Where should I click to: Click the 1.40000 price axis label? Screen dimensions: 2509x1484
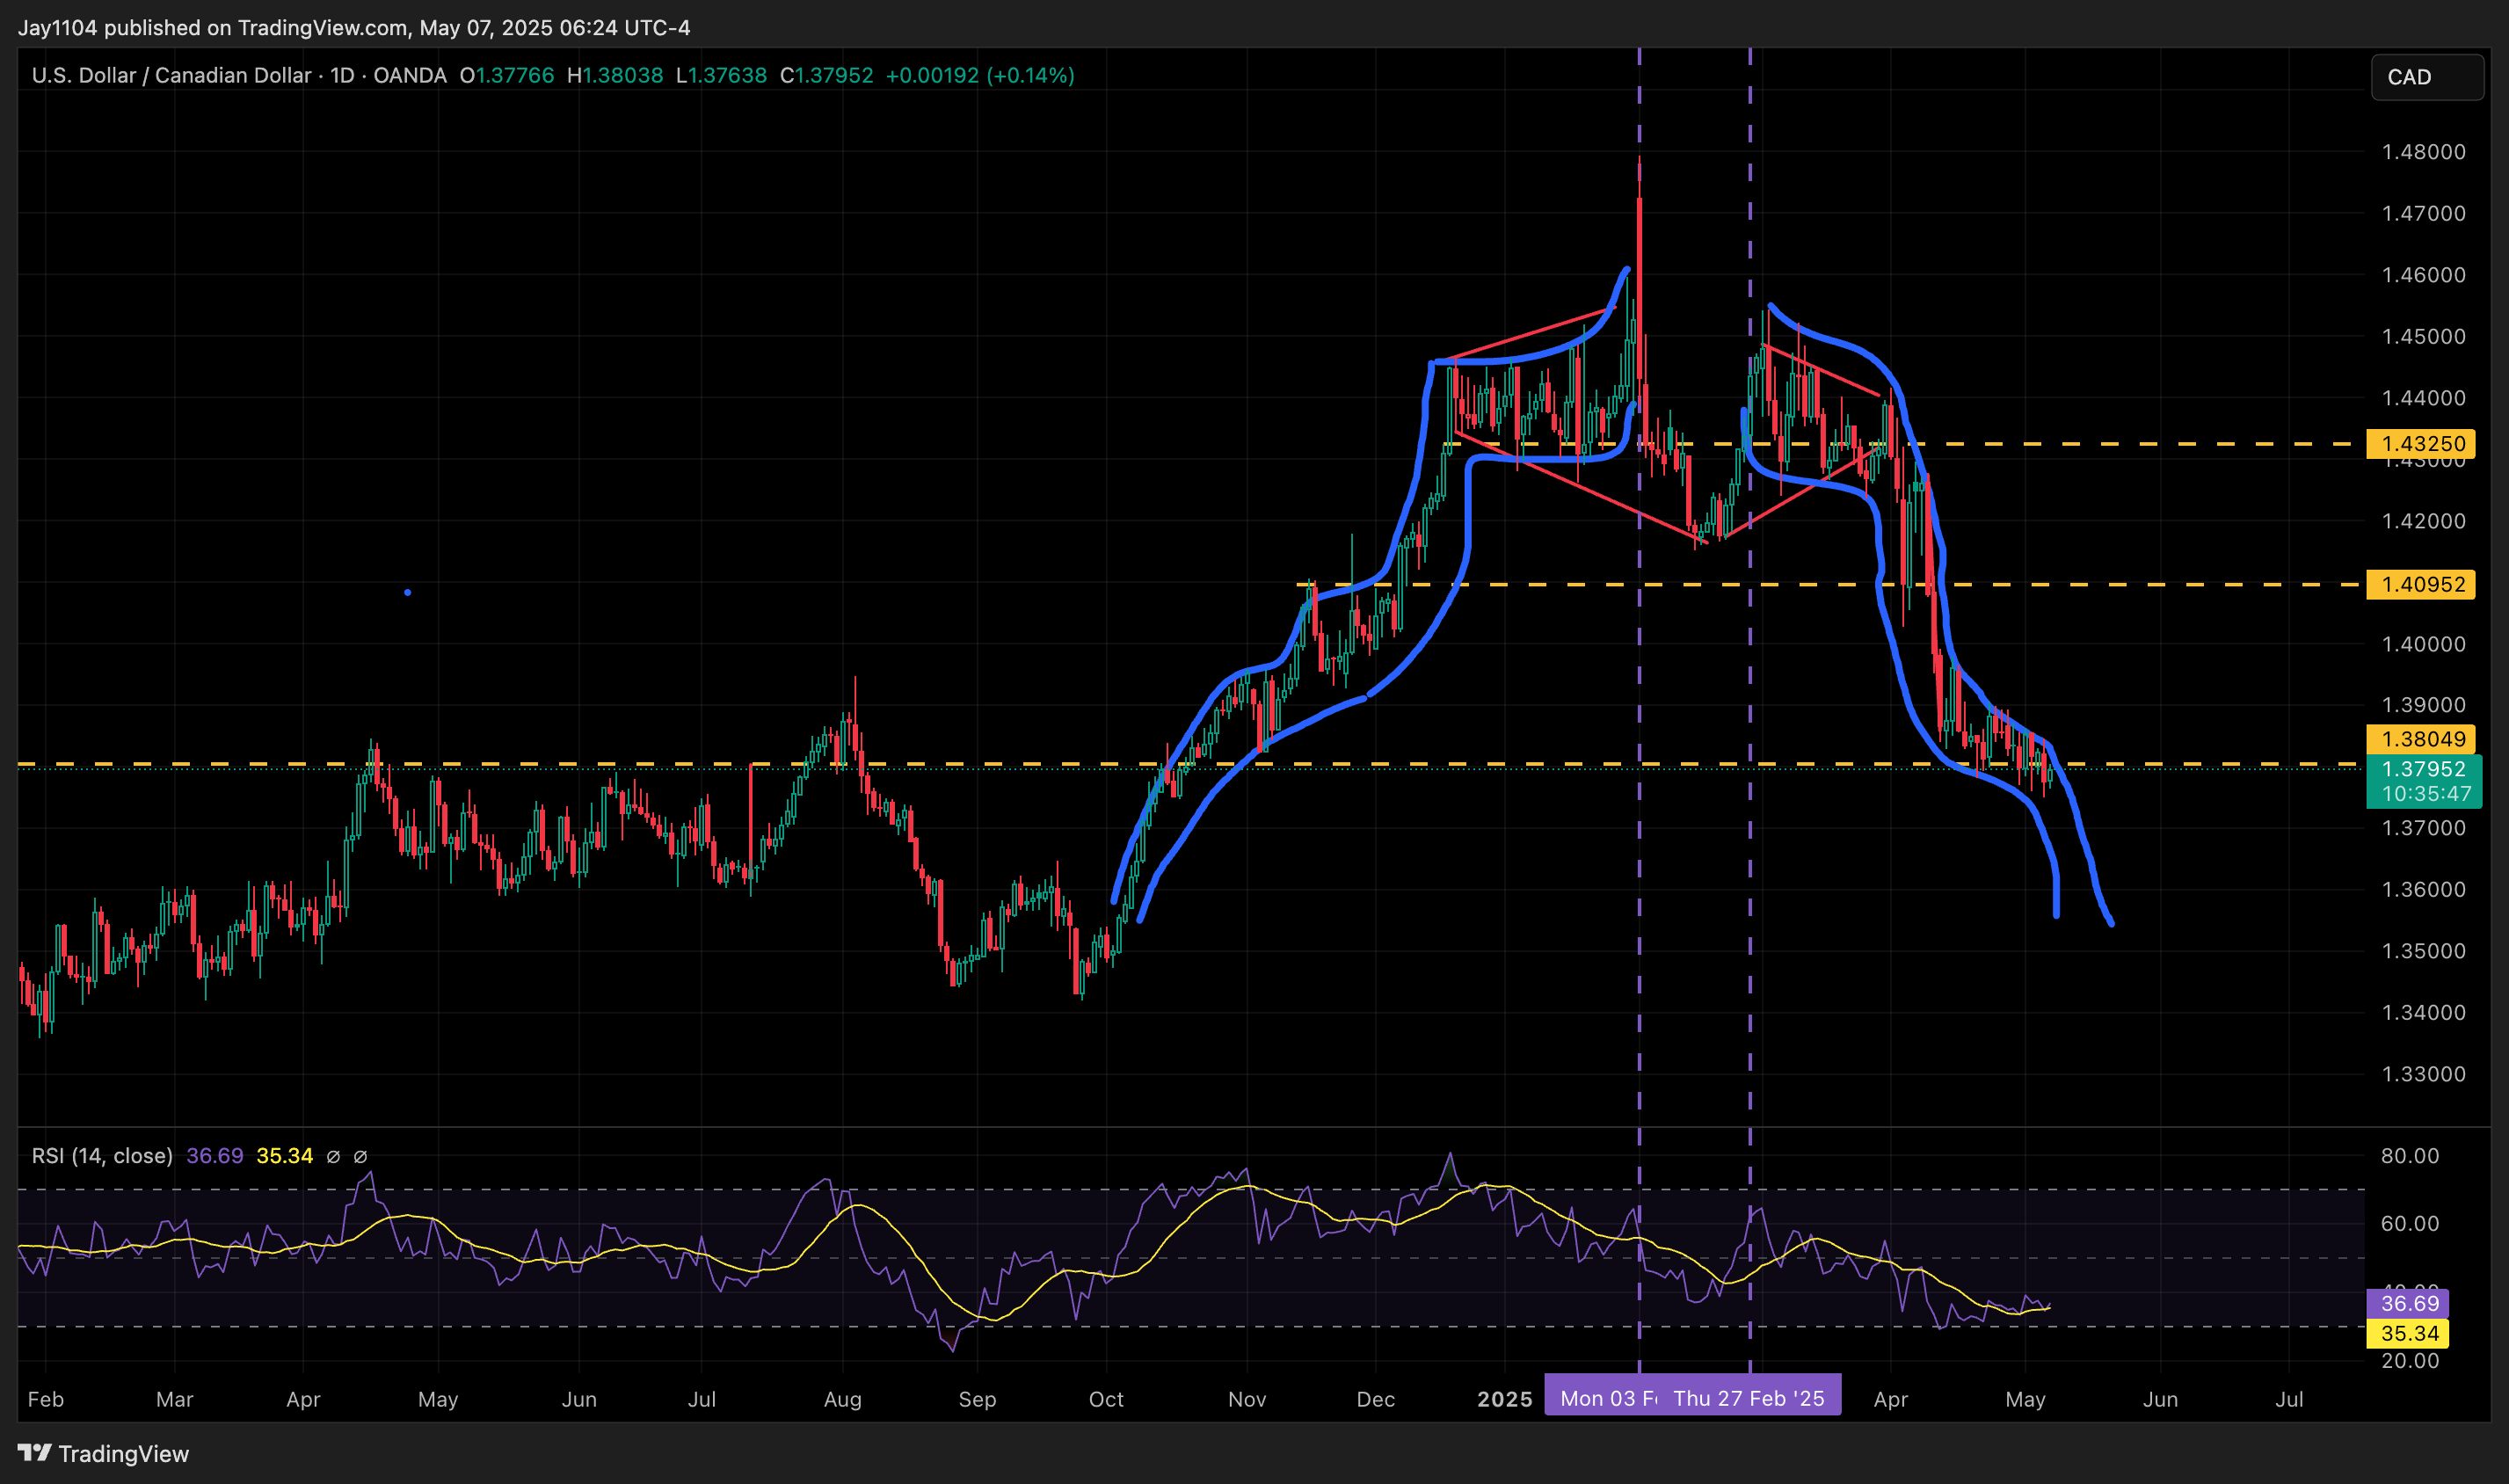pos(2423,644)
